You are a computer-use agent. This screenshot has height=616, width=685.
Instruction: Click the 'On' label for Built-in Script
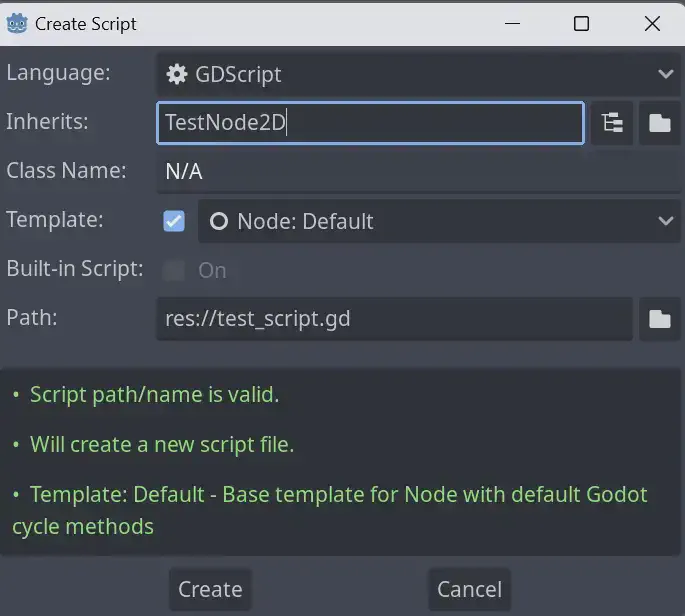[212, 270]
